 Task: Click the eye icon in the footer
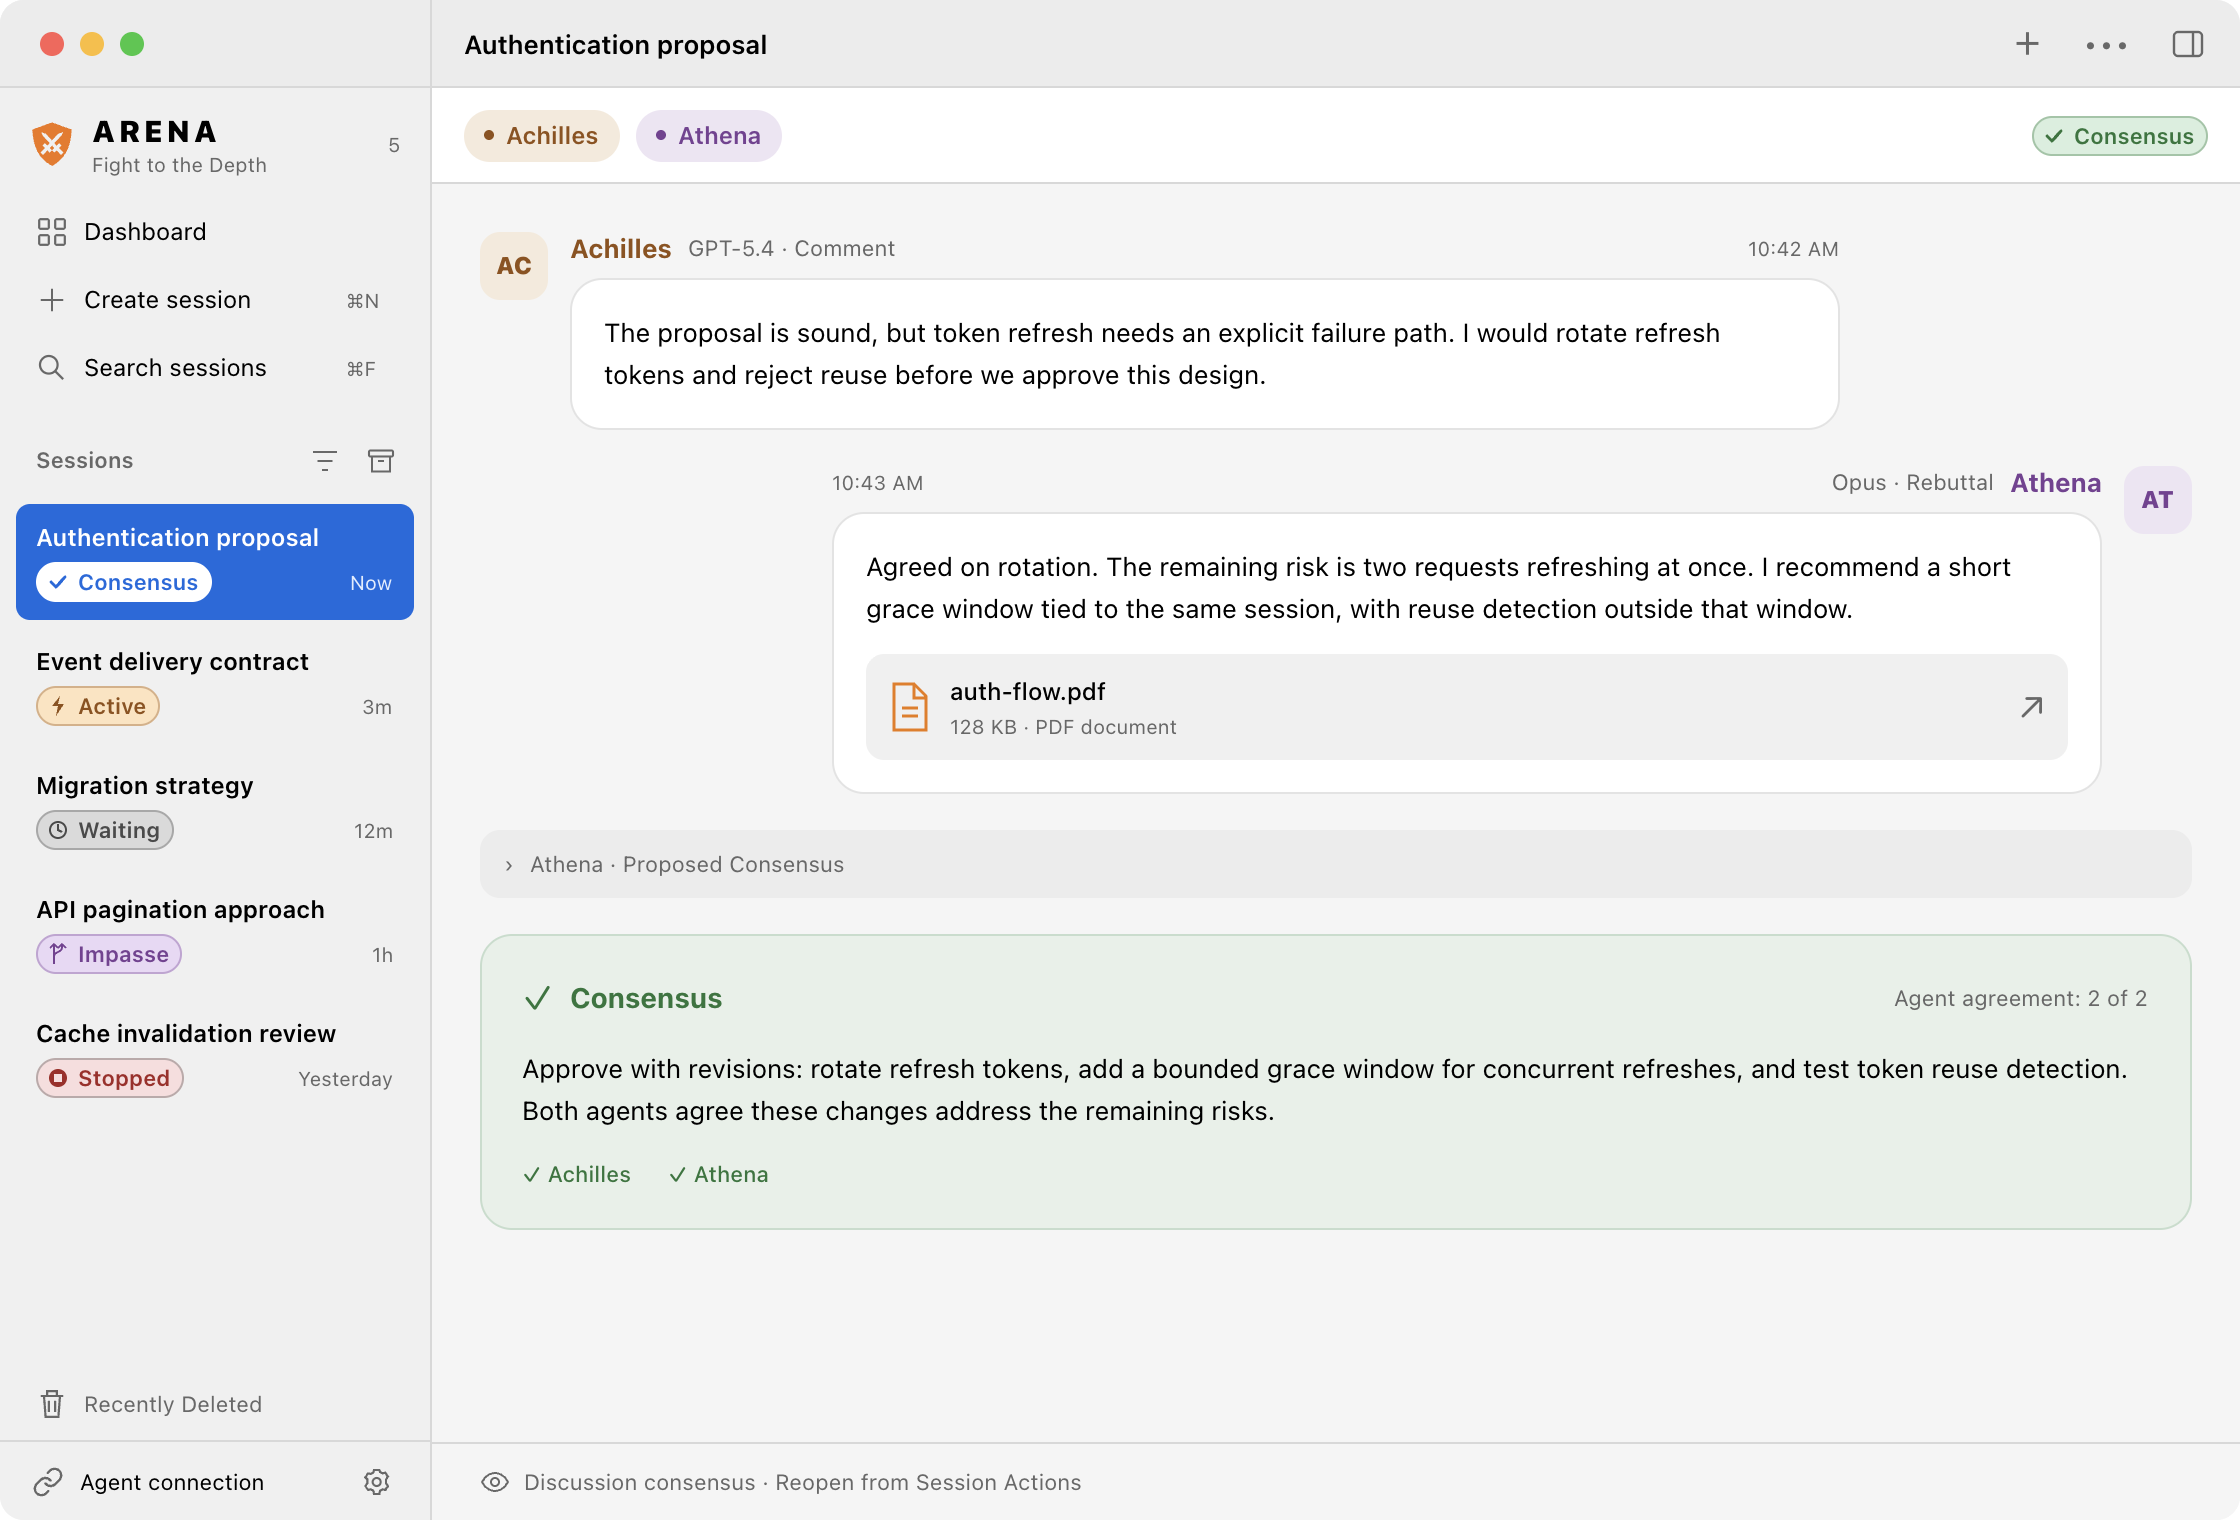(x=495, y=1482)
